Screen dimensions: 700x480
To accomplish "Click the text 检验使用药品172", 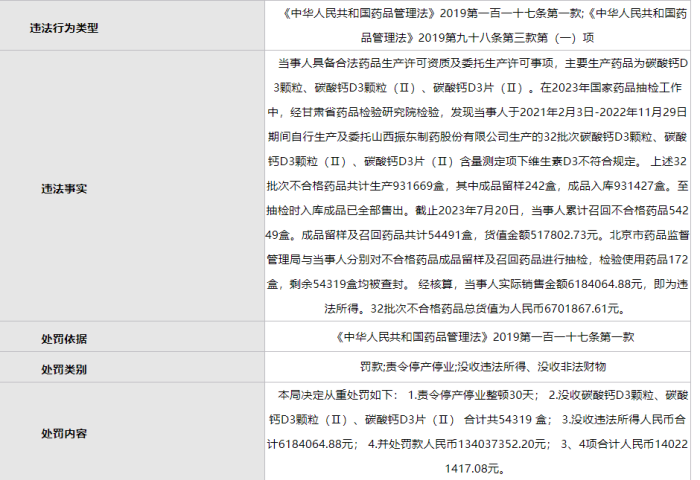I will 643,259.
